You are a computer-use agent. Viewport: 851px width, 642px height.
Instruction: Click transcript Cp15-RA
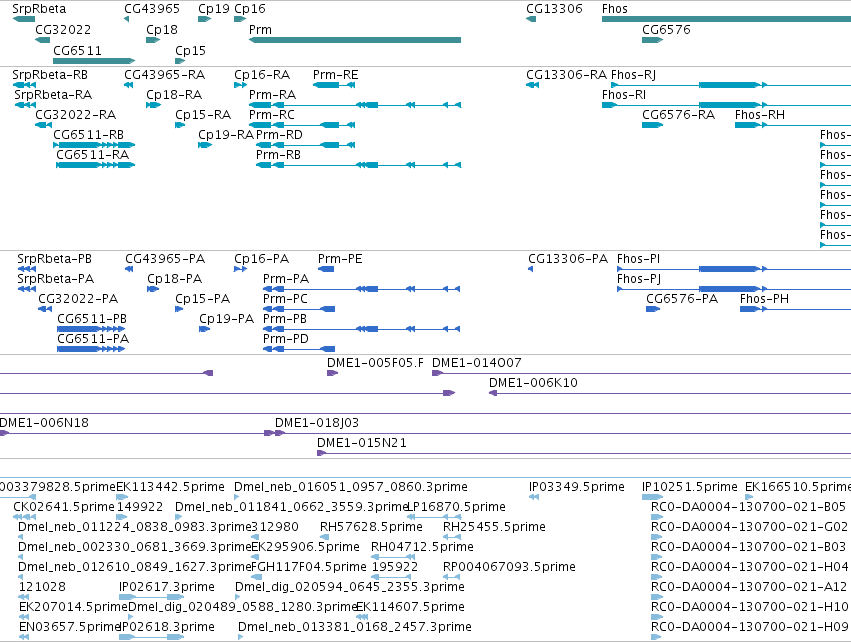click(203, 115)
